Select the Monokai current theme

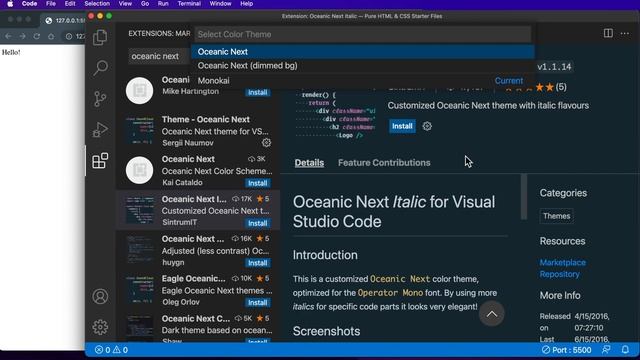tap(362, 80)
